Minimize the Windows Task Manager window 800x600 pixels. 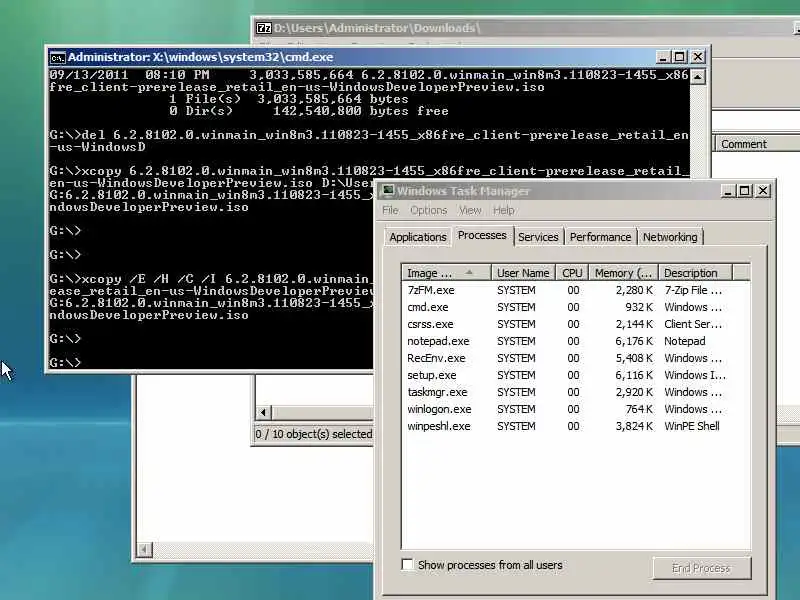[x=728, y=191]
